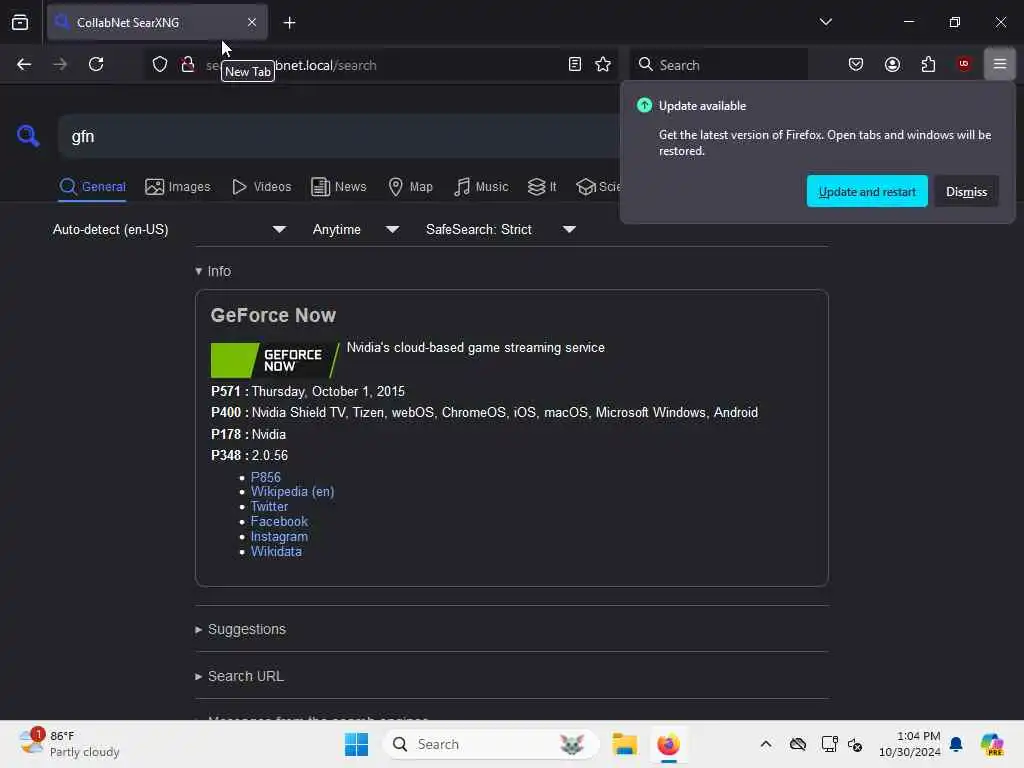Screen dimensions: 1024x768
Task: Click the network display tray icon
Action: pyautogui.click(x=829, y=744)
